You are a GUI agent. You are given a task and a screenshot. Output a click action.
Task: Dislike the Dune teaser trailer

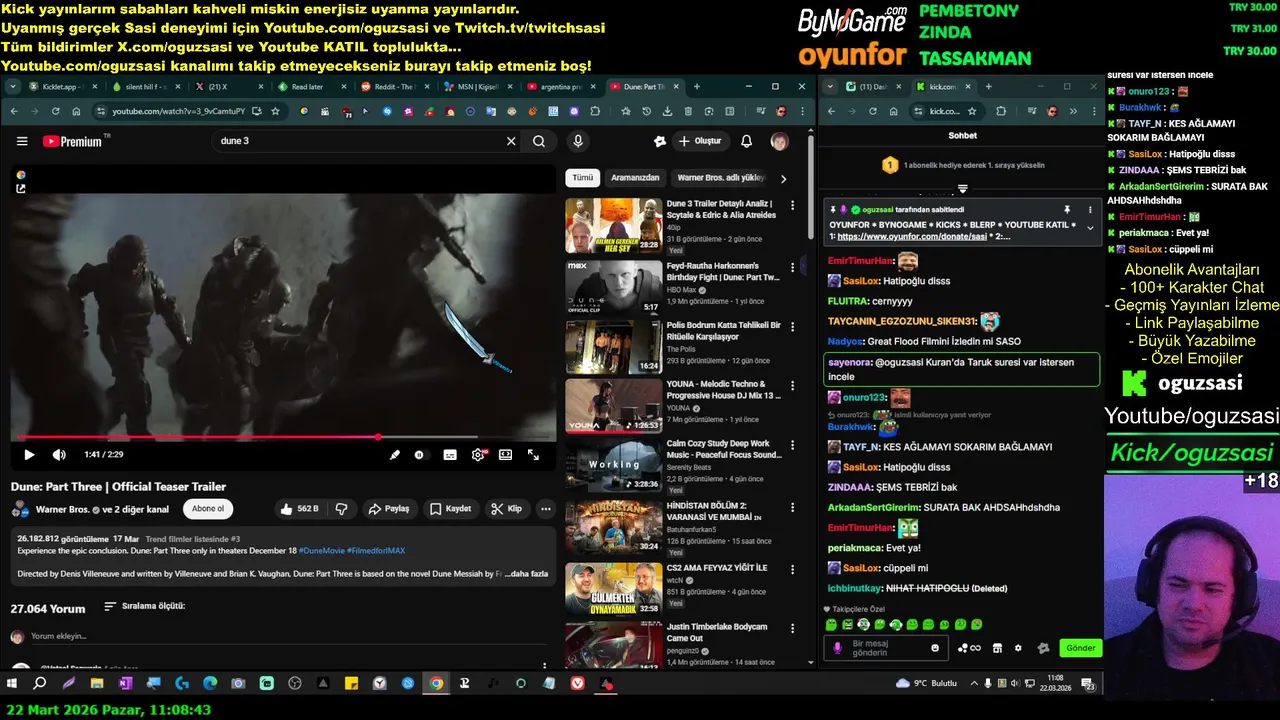tap(341, 509)
